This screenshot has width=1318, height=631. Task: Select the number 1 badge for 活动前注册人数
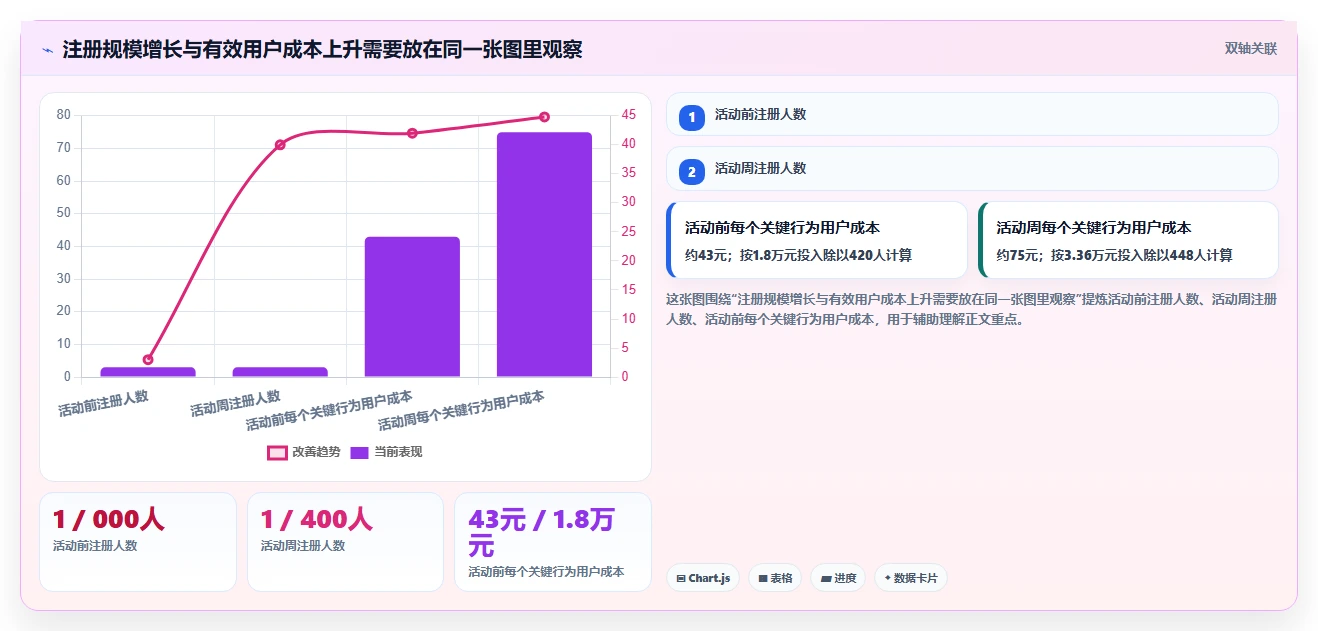(692, 117)
